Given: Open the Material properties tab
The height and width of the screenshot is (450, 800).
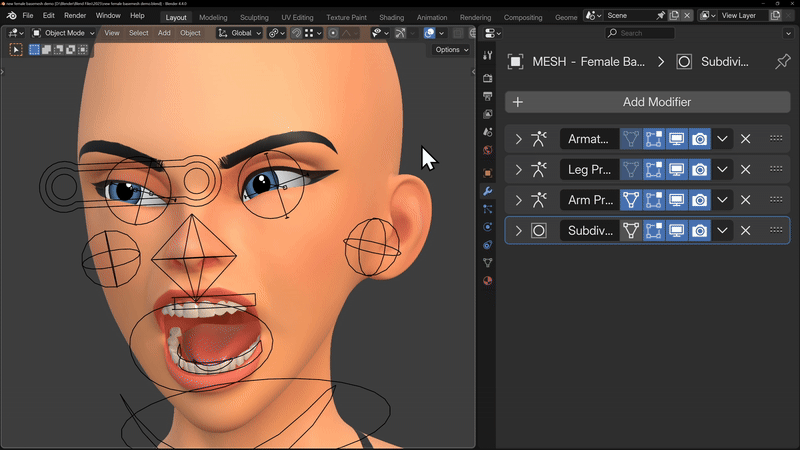Looking at the screenshot, I should pos(488,281).
